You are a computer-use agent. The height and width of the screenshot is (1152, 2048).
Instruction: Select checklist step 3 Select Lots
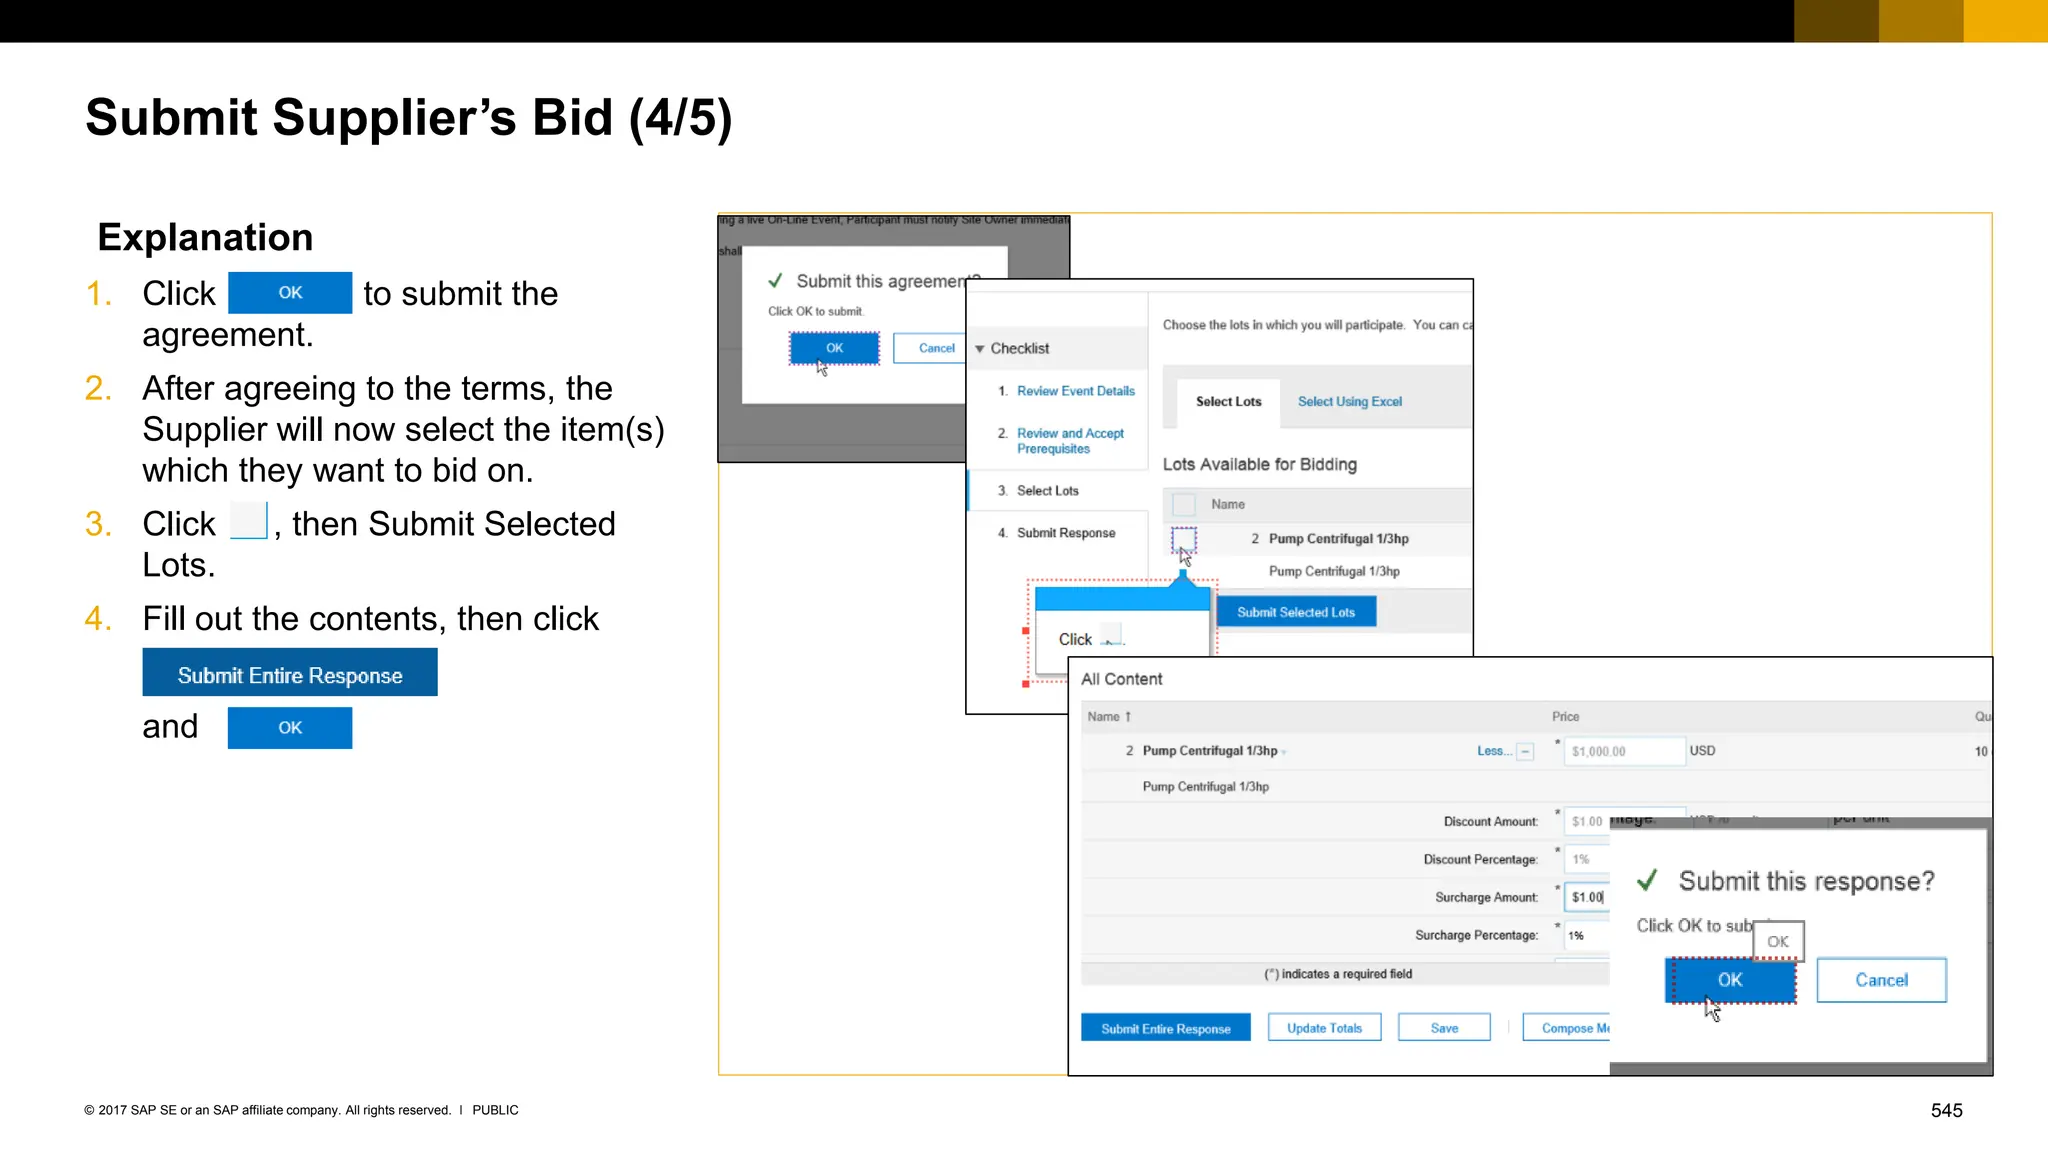coord(1047,491)
